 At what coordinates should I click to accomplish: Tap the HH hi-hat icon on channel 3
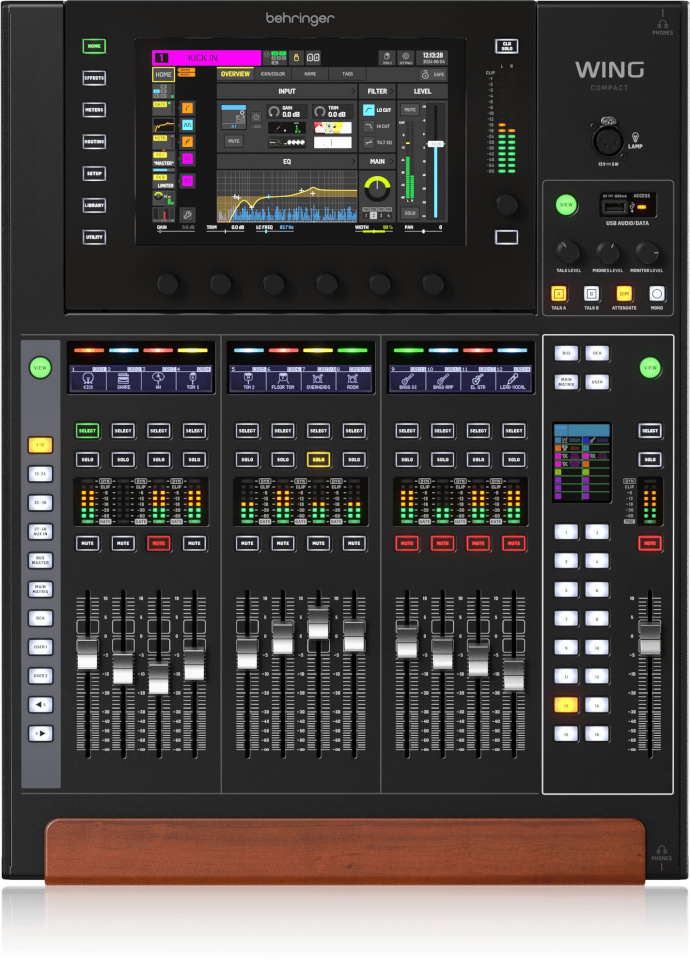click(x=158, y=379)
